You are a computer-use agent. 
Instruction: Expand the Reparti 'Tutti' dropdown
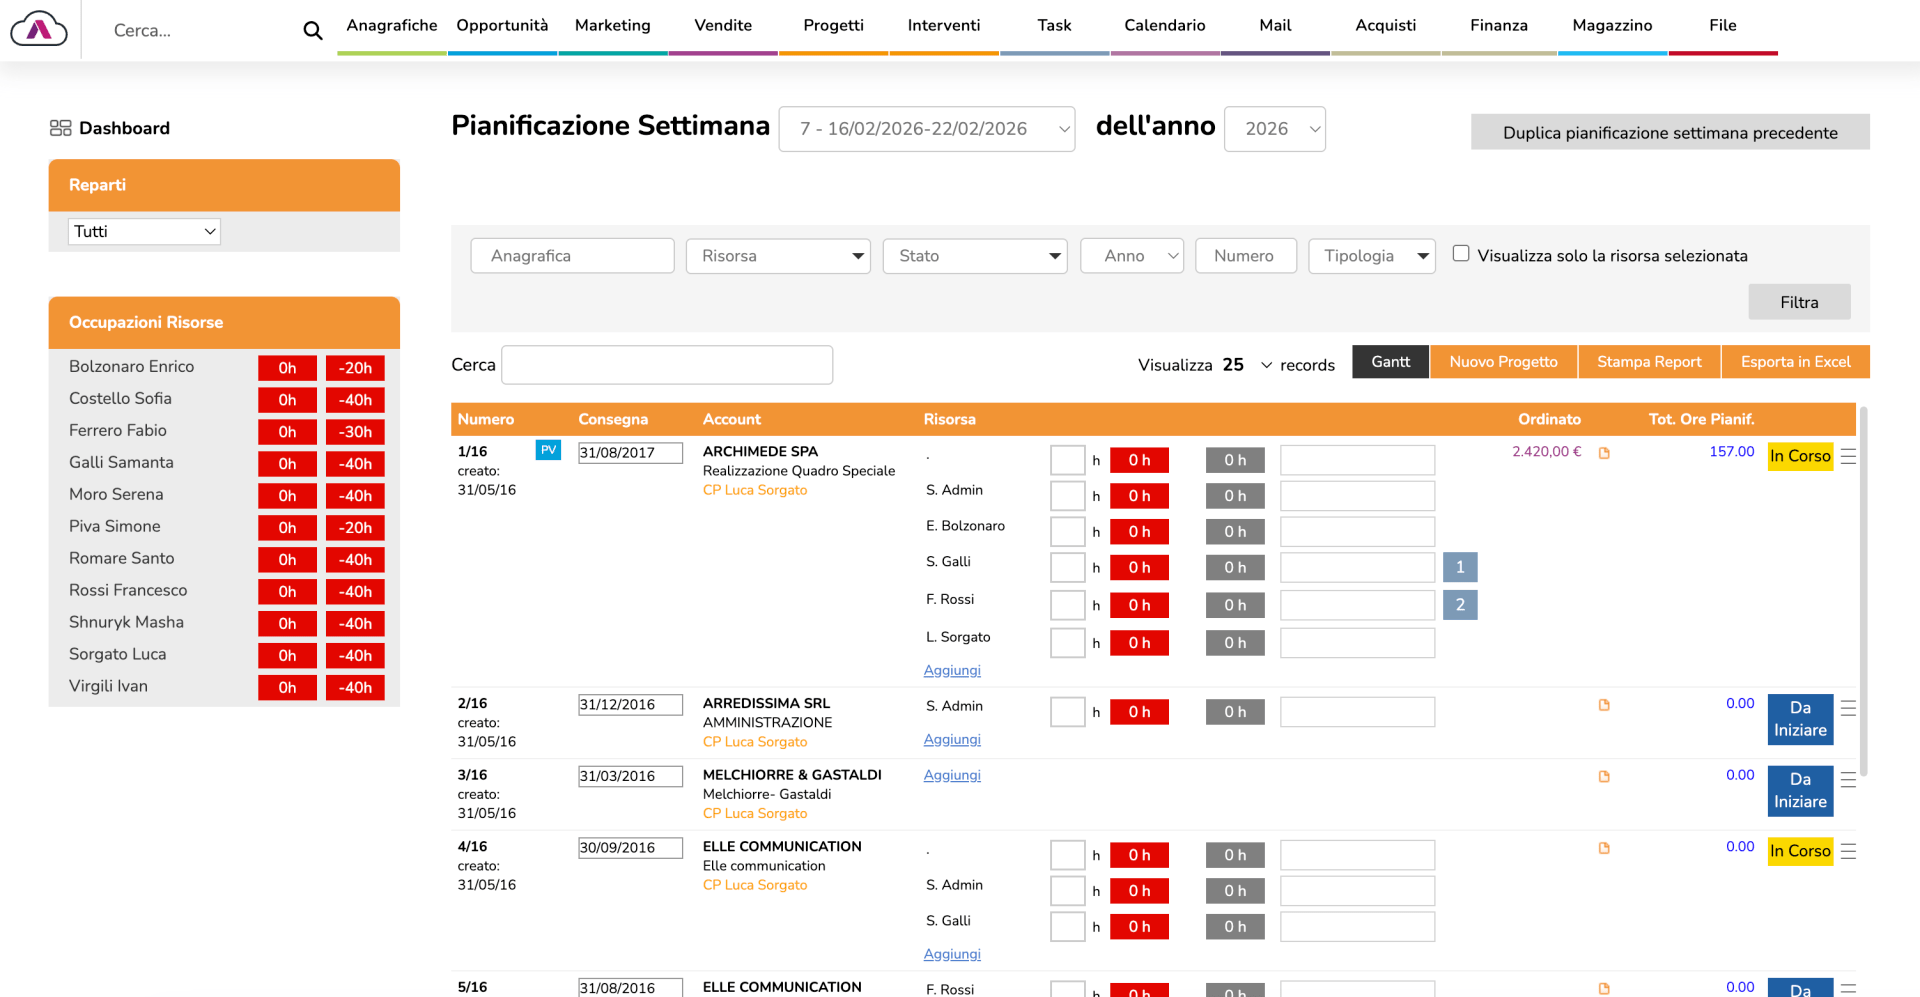point(144,231)
